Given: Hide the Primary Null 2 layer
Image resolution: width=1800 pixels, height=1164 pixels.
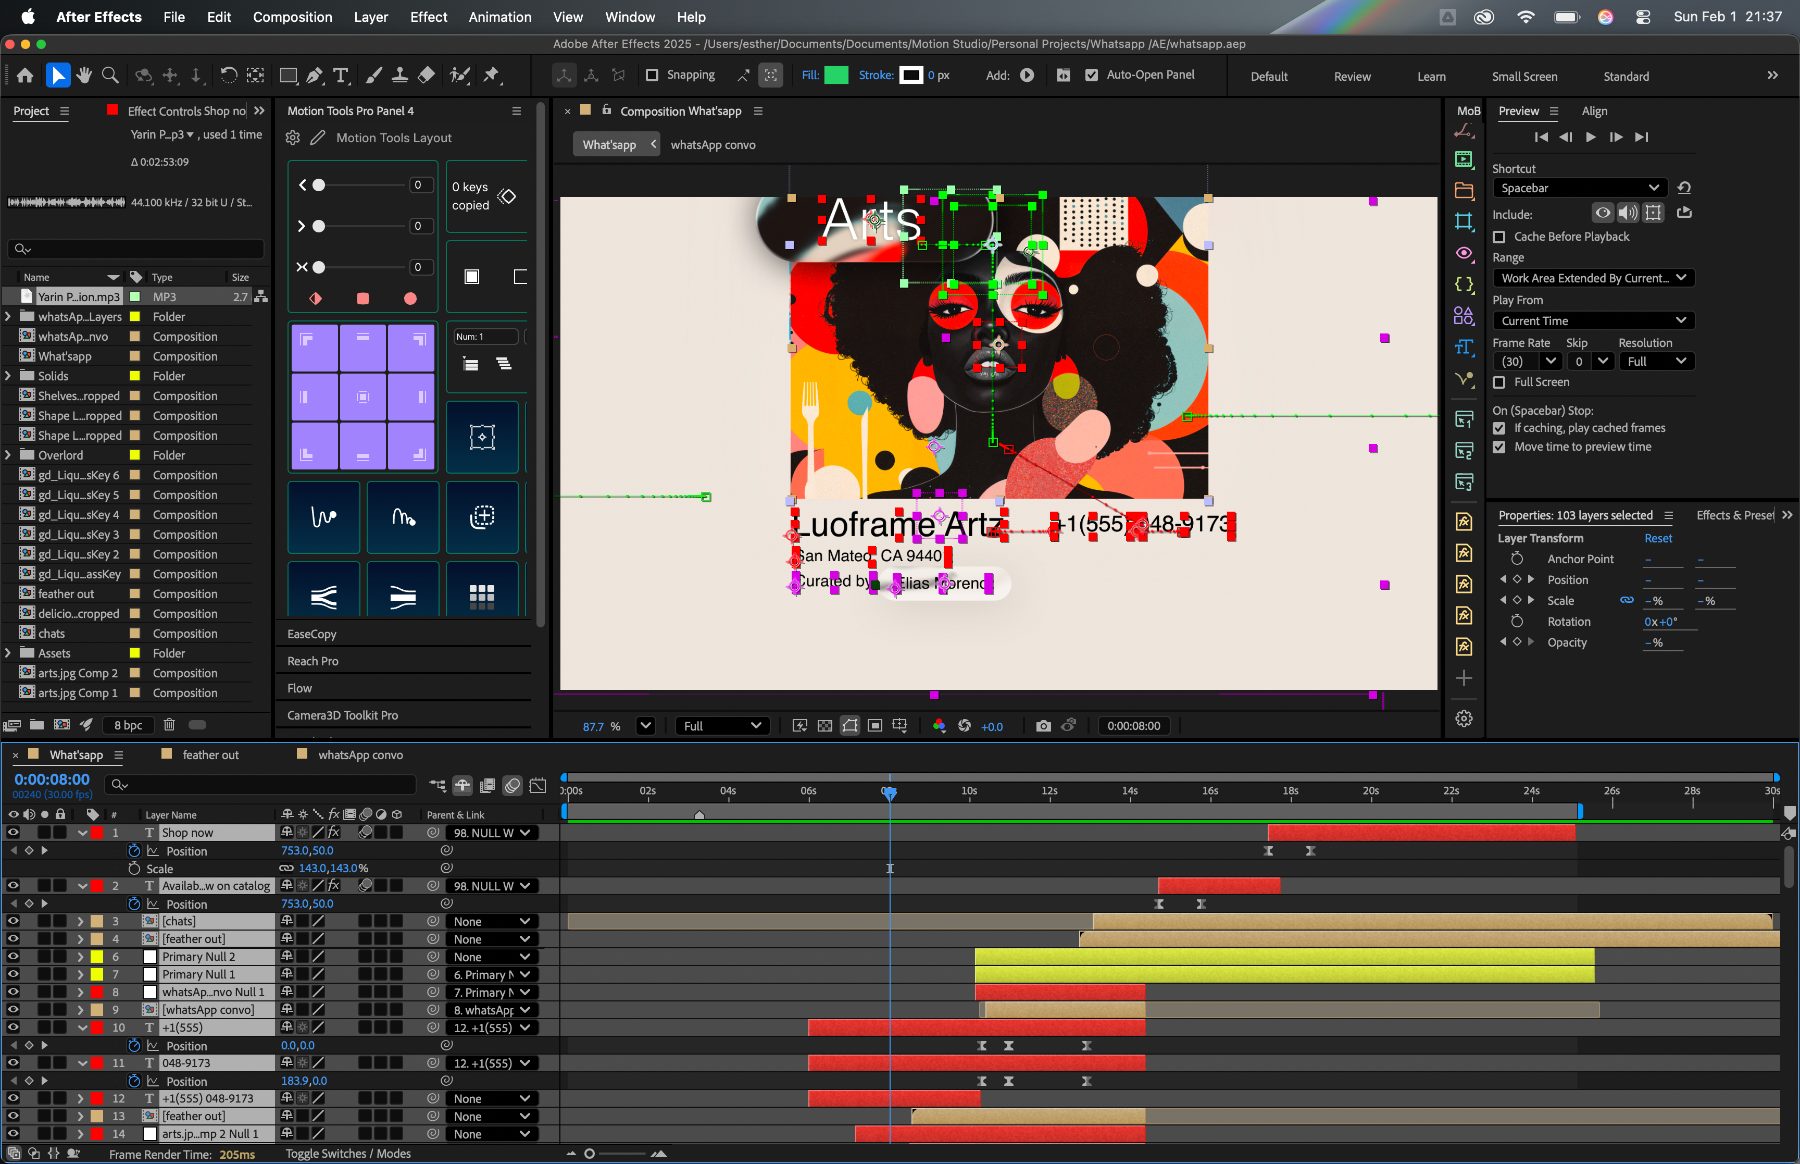Looking at the screenshot, I should [13, 957].
